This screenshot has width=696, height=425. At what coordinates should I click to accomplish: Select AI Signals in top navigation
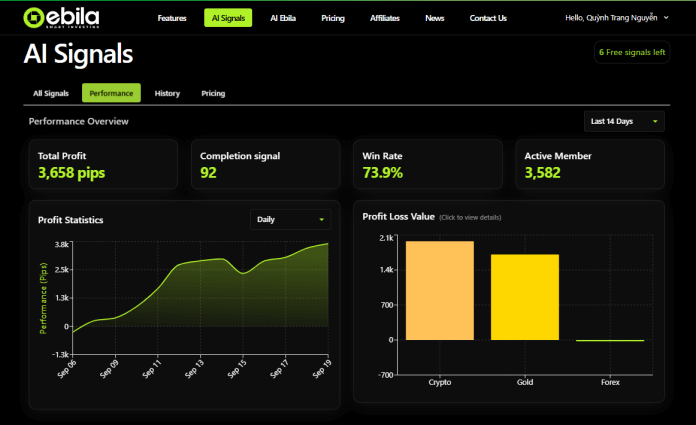(228, 18)
